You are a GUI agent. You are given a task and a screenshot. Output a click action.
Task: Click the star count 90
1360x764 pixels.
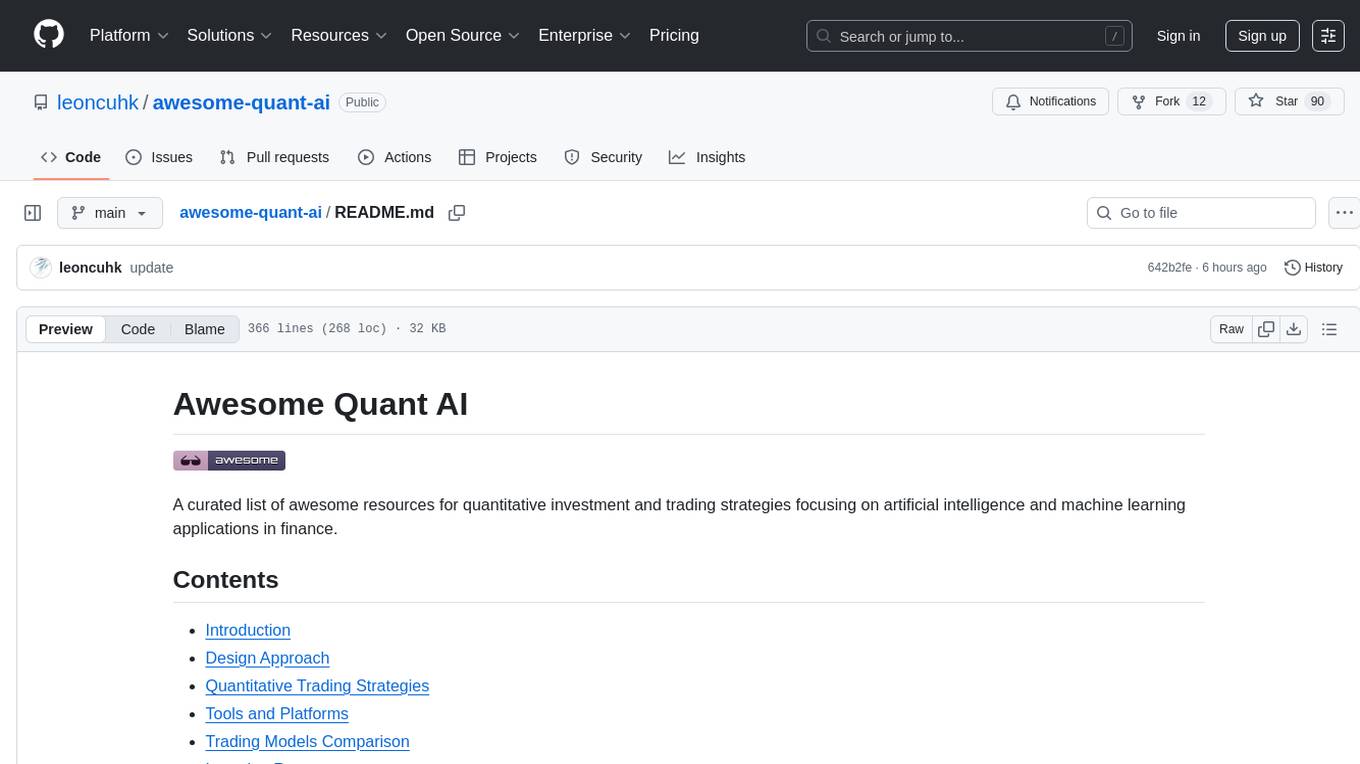tap(1317, 101)
